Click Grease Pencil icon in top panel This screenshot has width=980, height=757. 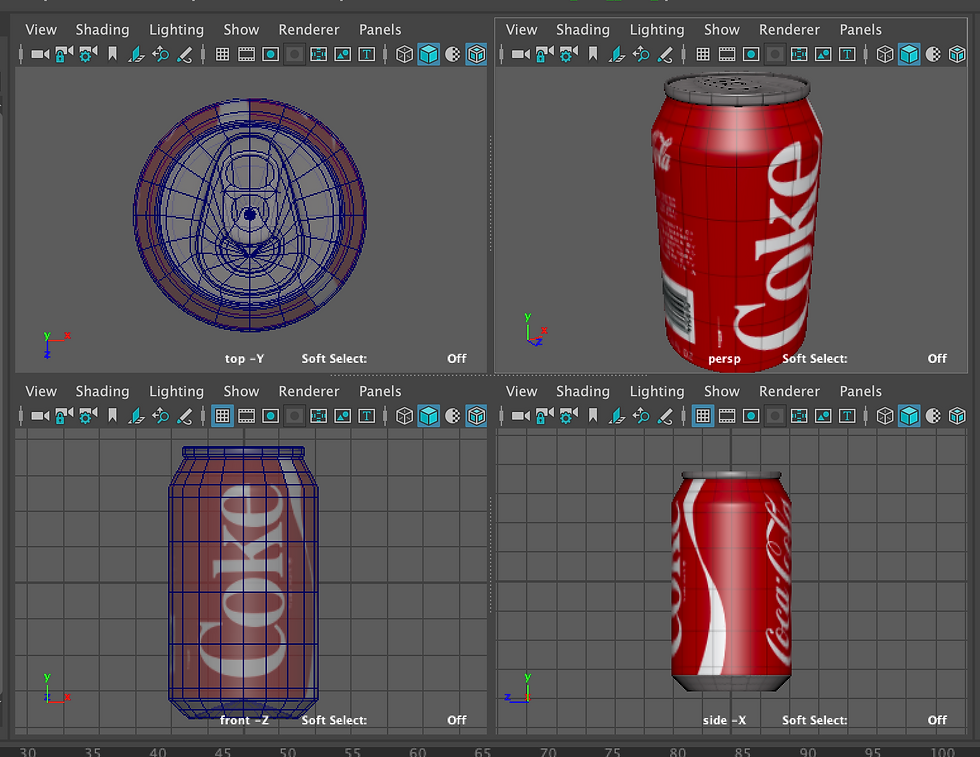(184, 54)
